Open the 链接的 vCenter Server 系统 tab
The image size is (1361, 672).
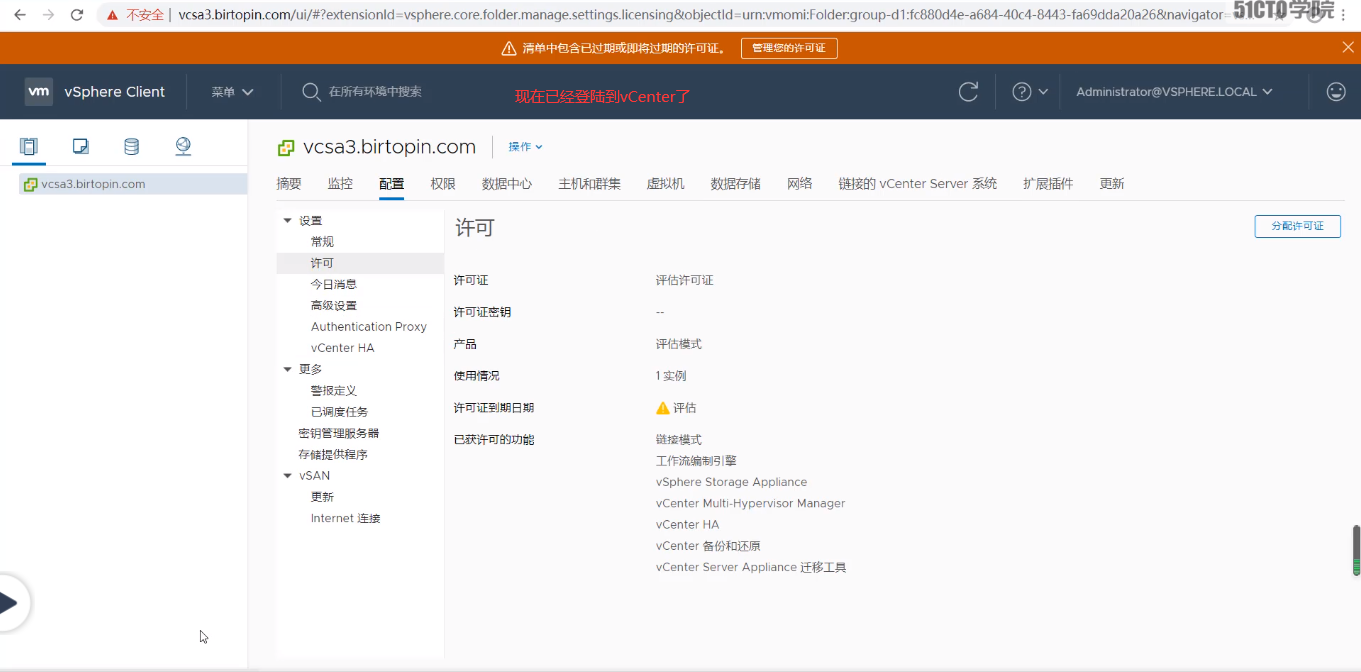[x=918, y=184]
